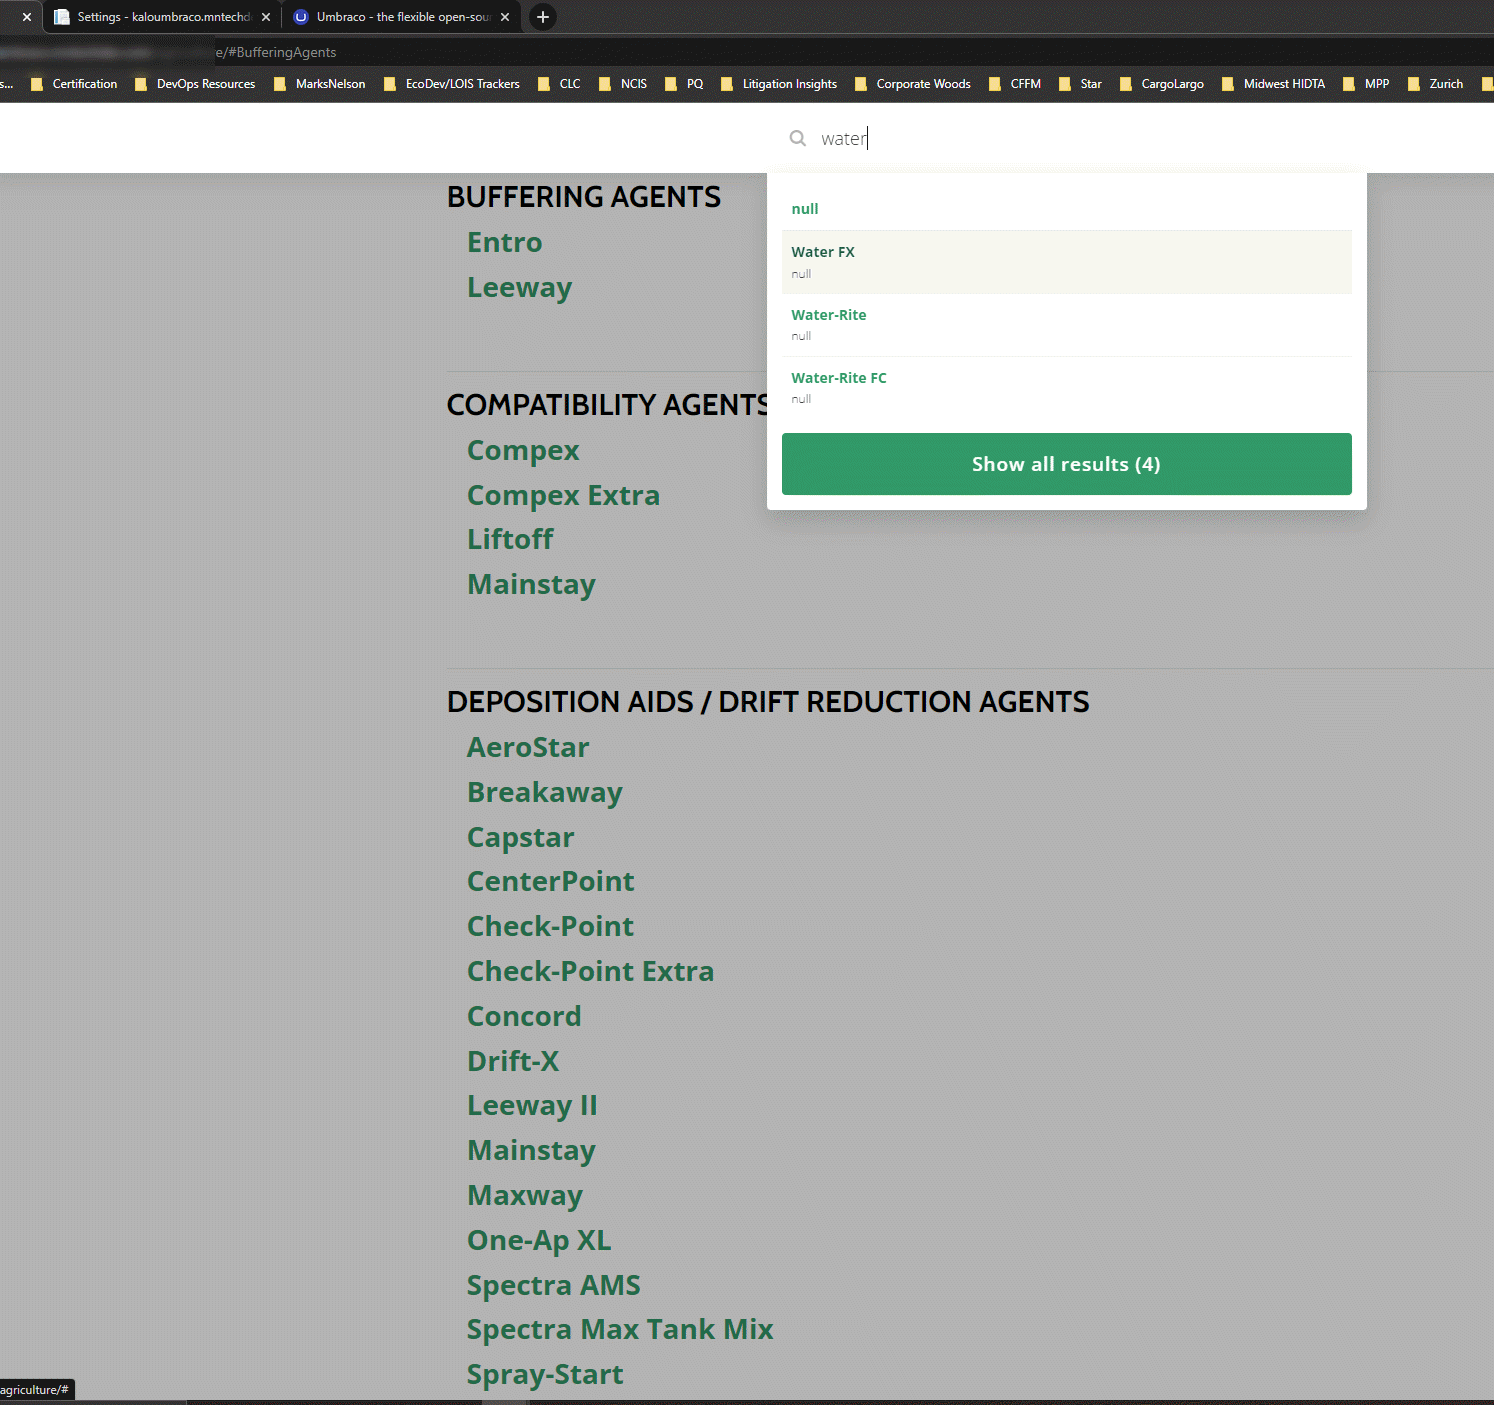Open the Leeway buffering agent link
1494x1405 pixels.
click(519, 288)
